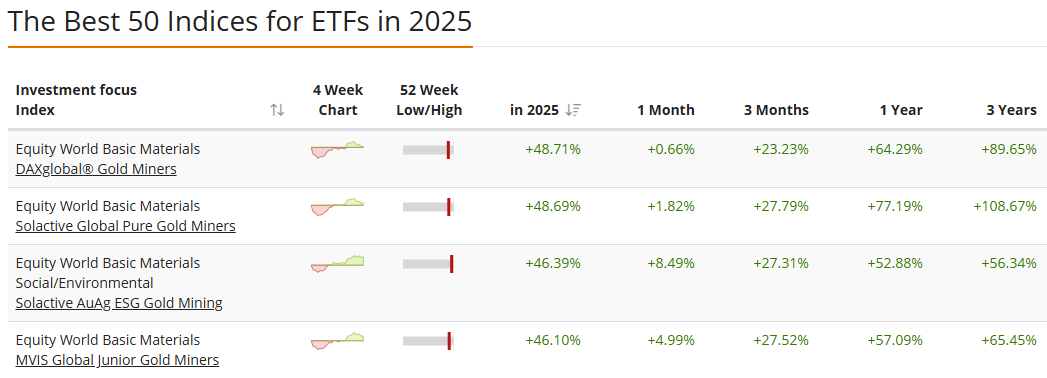Sort table by 1 Month column header
The width and height of the screenshot is (1047, 378).
[666, 110]
